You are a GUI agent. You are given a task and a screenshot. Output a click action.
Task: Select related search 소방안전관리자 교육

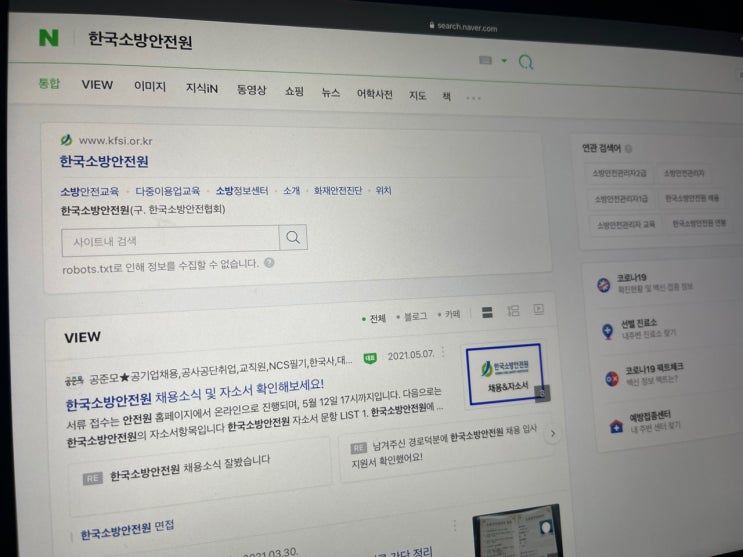coord(625,225)
